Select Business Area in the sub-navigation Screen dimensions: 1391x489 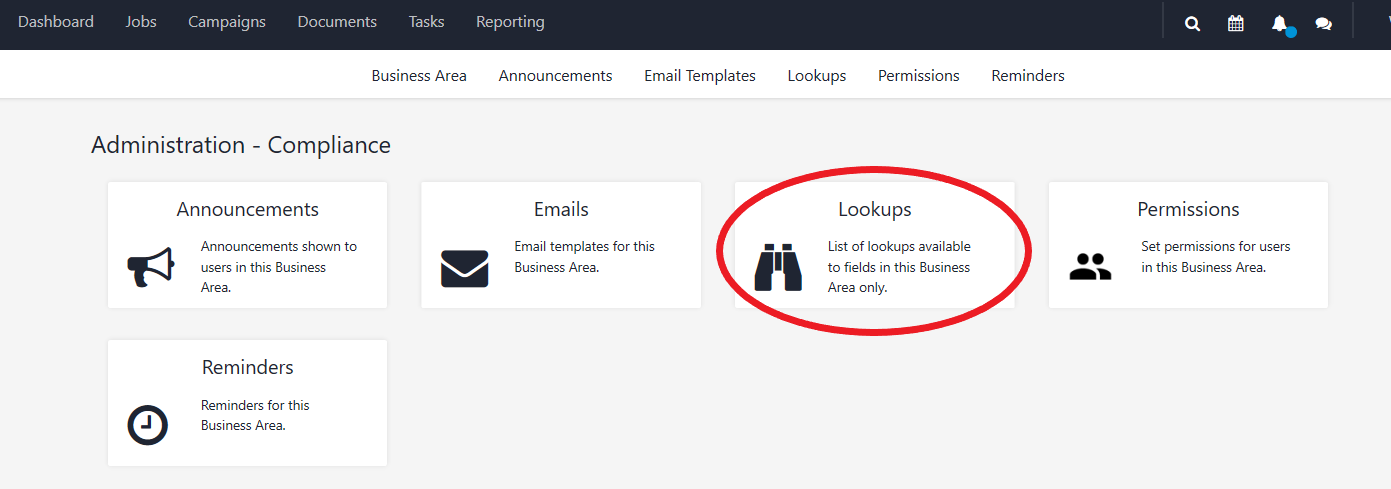tap(419, 76)
